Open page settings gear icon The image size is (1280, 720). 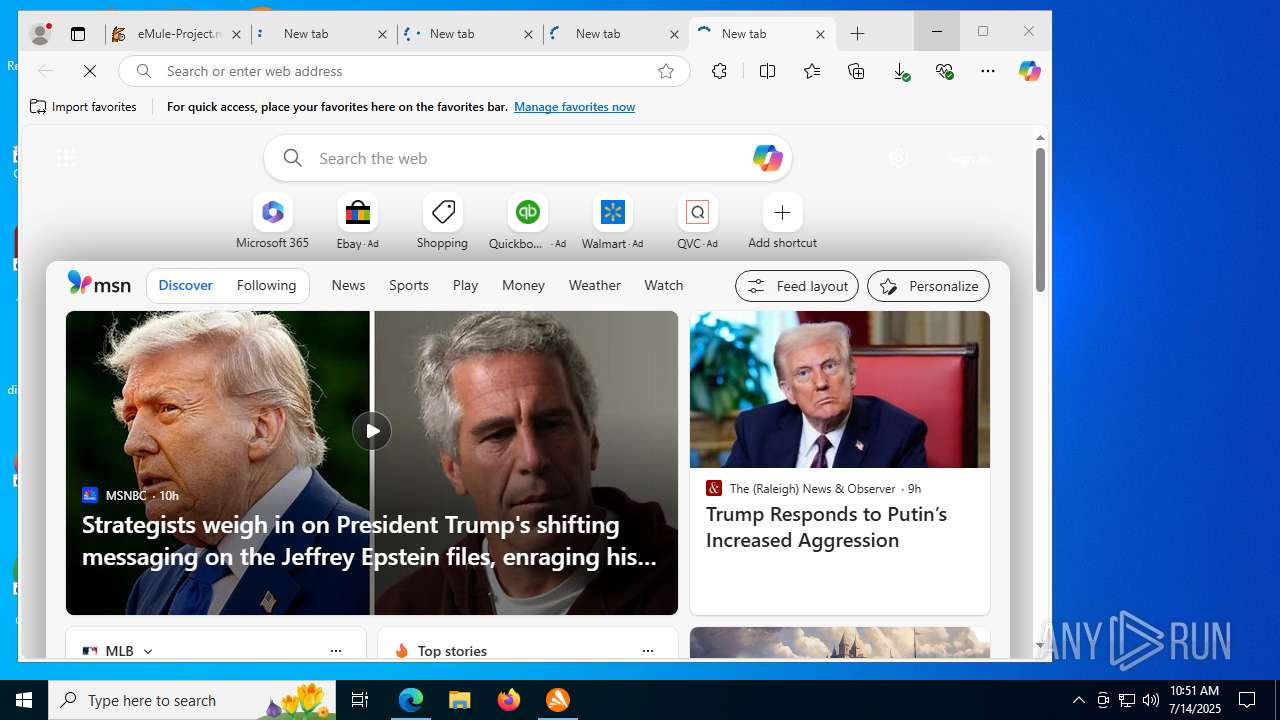[899, 158]
